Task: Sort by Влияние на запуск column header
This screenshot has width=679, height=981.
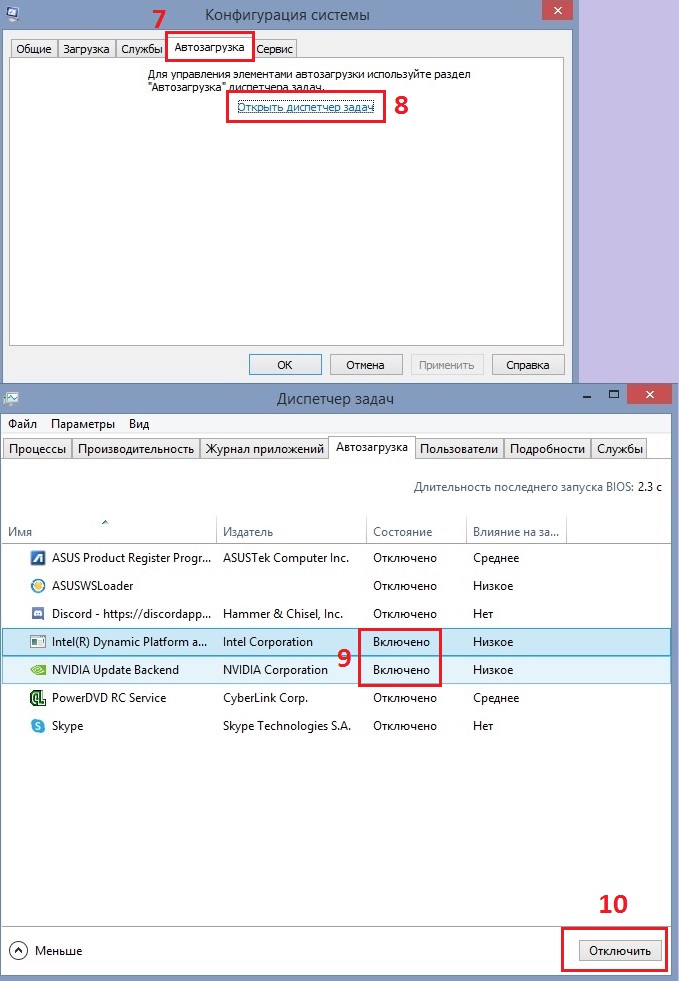Action: (516, 531)
